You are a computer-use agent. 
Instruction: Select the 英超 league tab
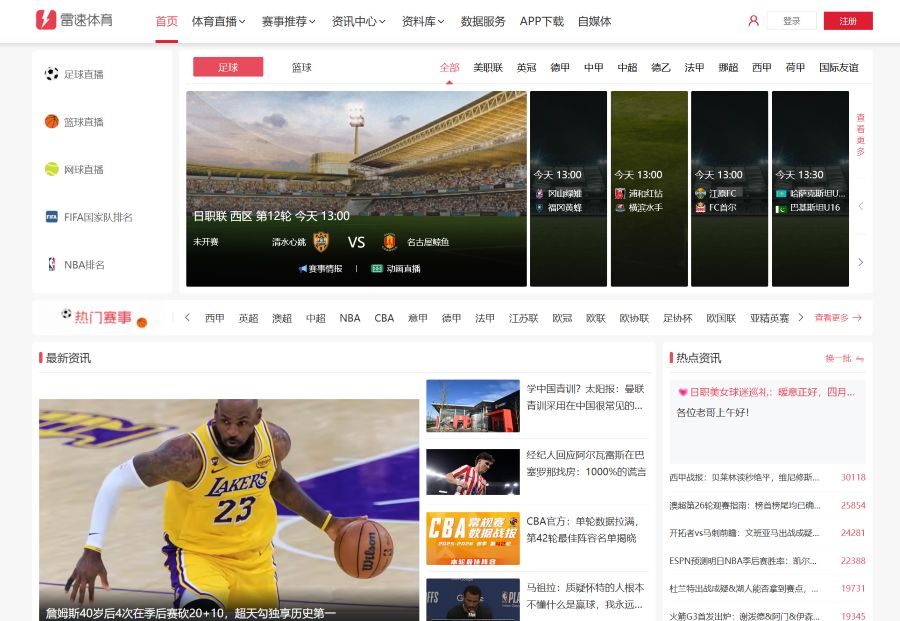click(526, 67)
